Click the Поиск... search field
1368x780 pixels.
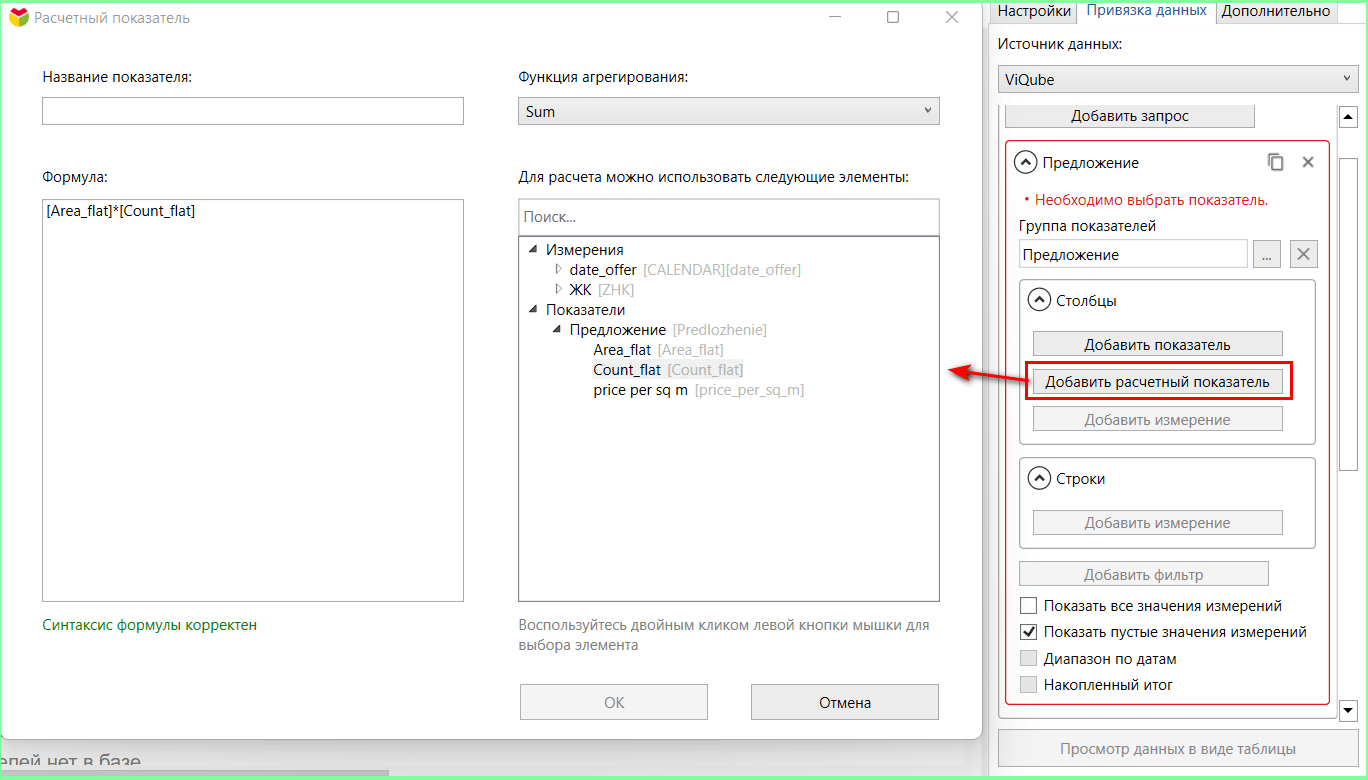tap(729, 216)
